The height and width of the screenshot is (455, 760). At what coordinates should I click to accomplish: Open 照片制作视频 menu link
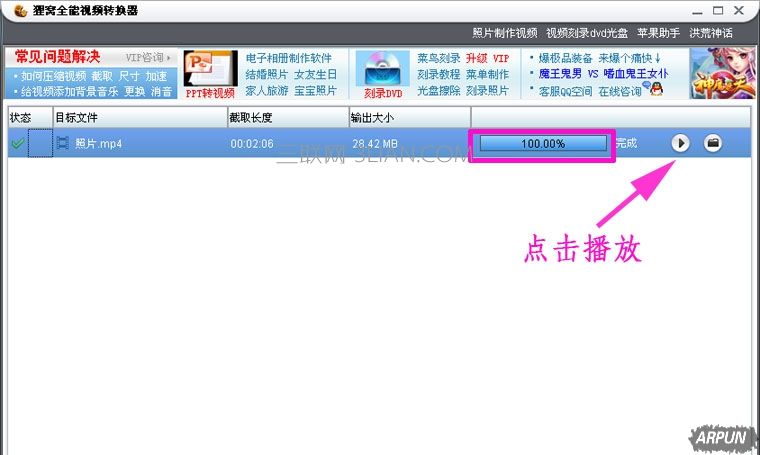[x=505, y=33]
